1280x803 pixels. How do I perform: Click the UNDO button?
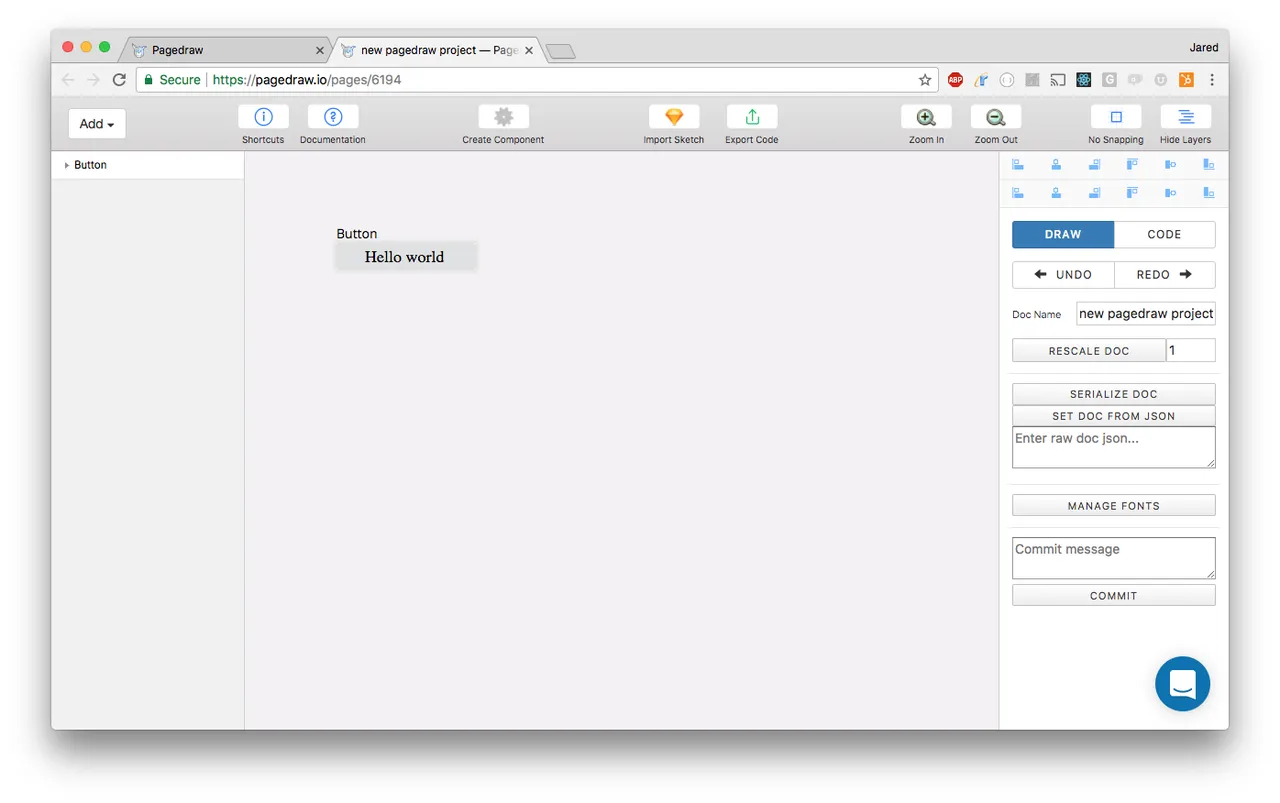(x=1063, y=274)
